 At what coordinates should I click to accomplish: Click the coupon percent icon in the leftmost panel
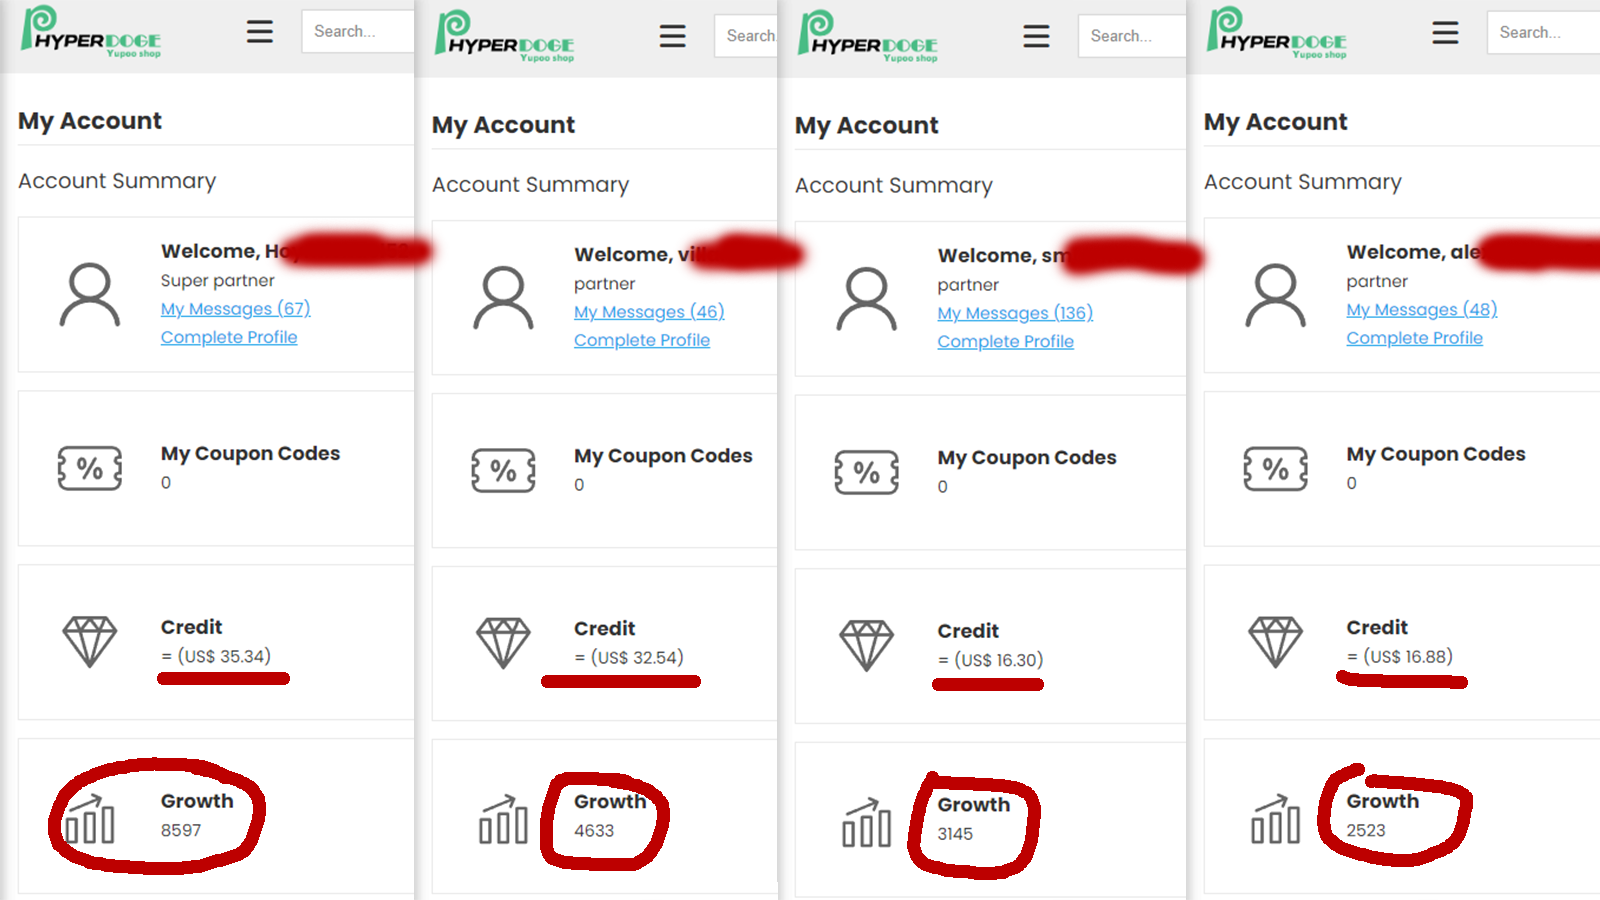pos(90,468)
